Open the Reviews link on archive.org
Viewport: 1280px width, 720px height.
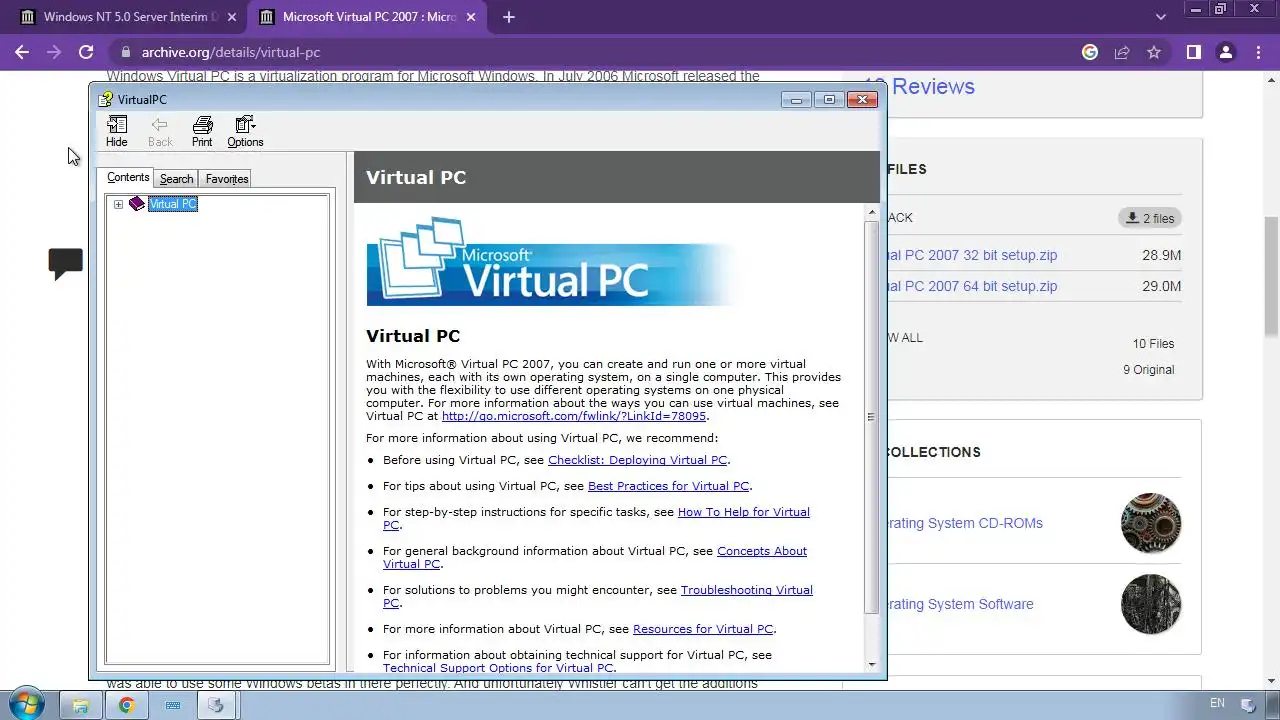pyautogui.click(x=932, y=87)
